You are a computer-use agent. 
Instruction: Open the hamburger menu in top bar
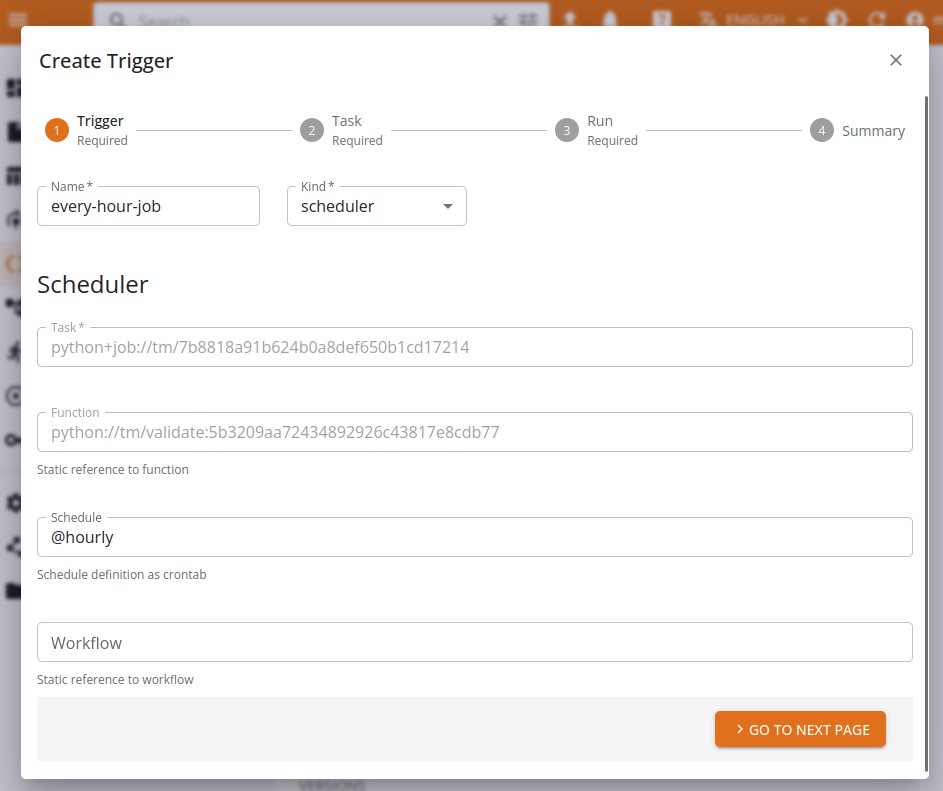tap(15, 19)
